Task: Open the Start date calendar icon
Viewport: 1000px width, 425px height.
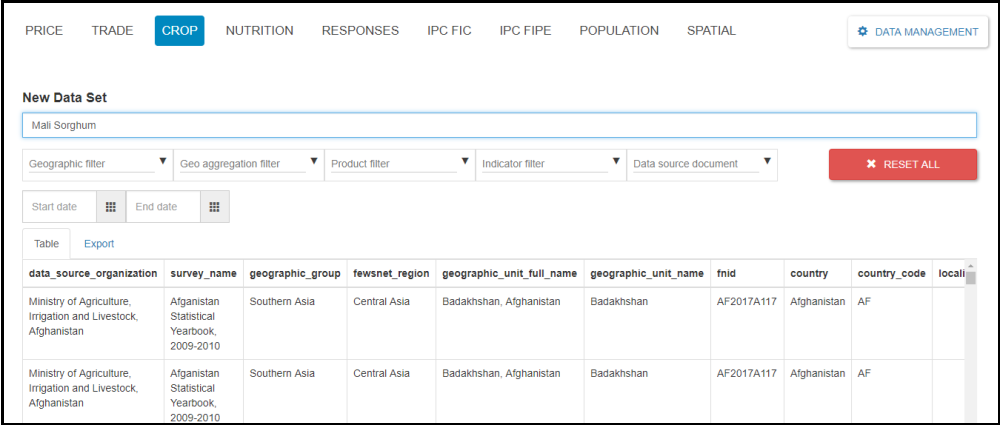Action: coord(111,207)
